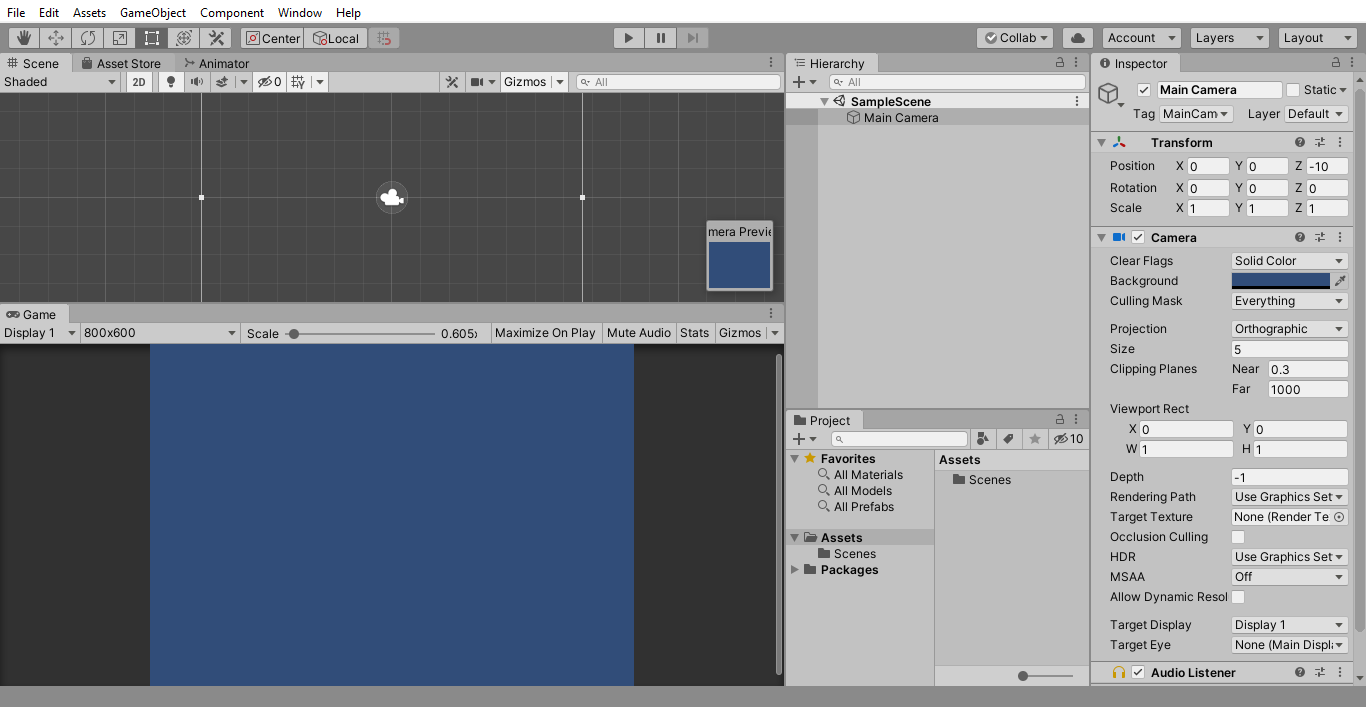Viewport: 1366px width, 707px height.
Task: Lock the Inspector panel
Action: tap(1336, 63)
